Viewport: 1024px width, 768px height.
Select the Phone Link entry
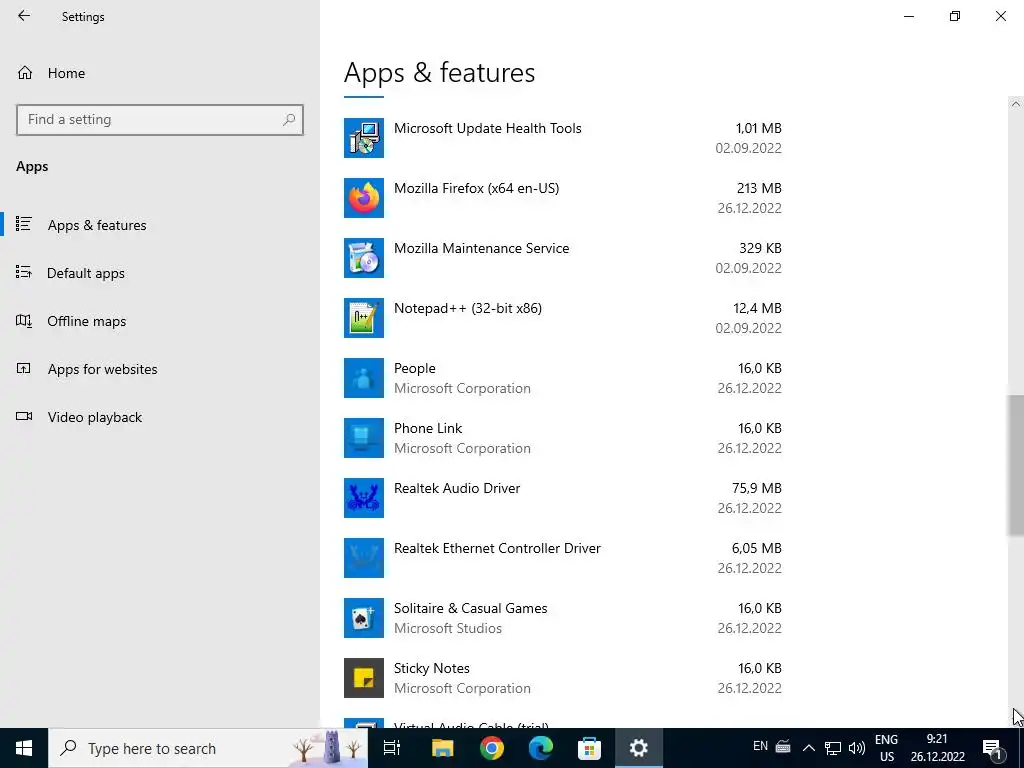click(563, 438)
